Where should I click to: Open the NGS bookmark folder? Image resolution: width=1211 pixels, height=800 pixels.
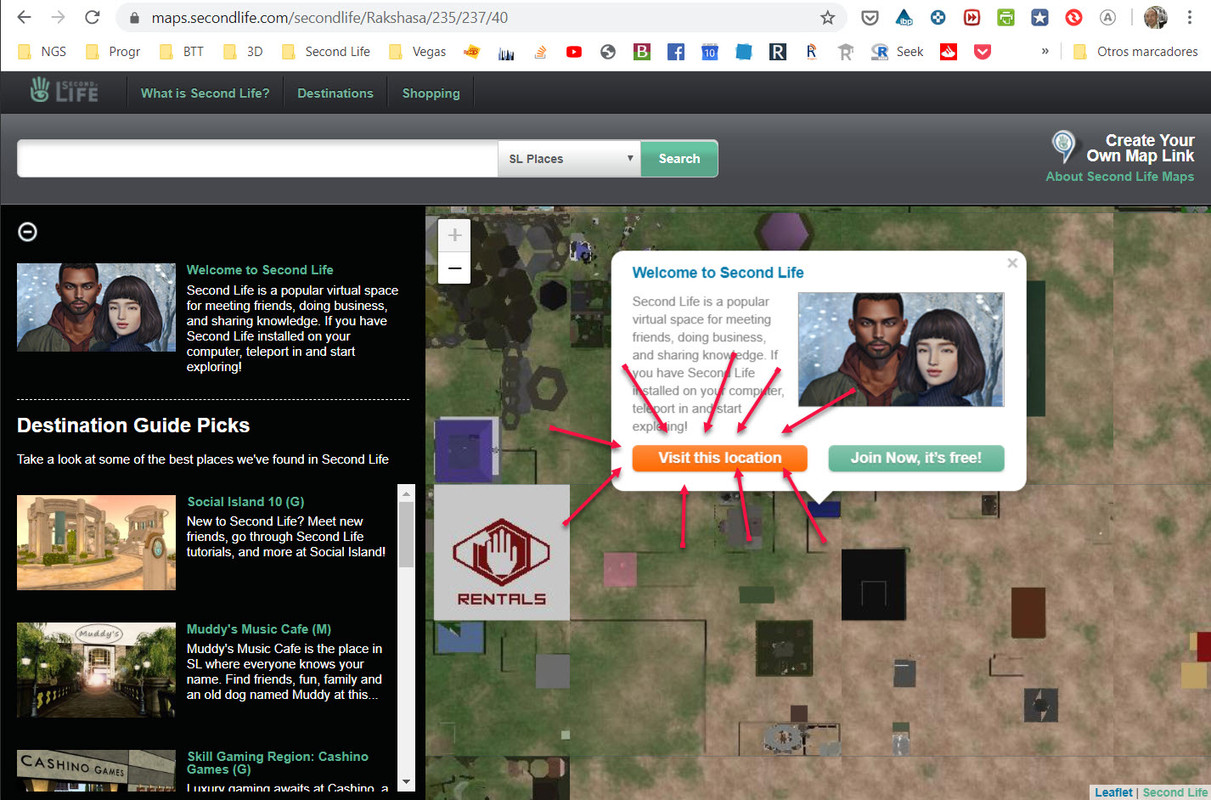(43, 52)
